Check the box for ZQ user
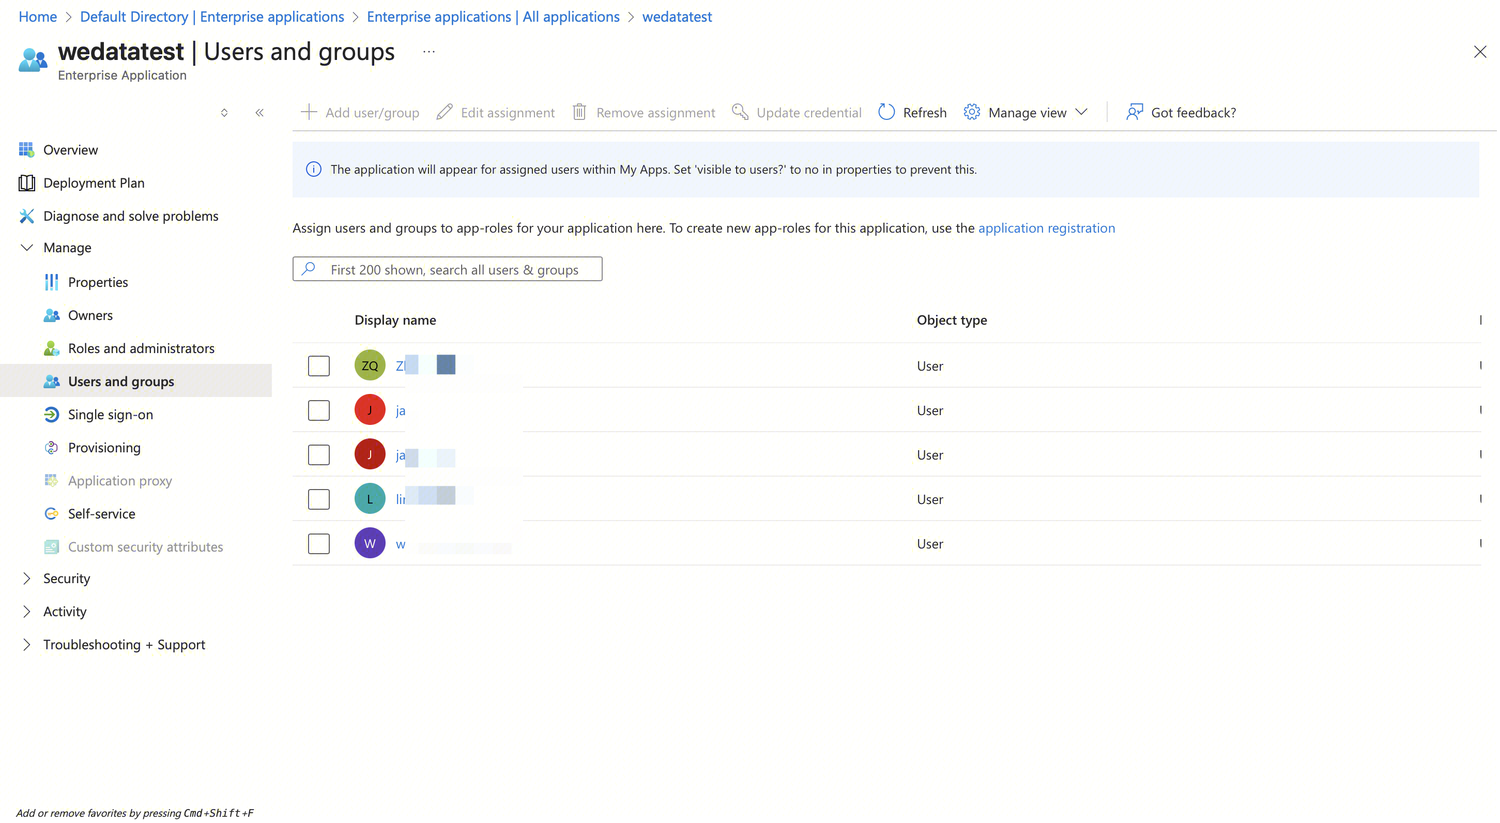Screen dimensions: 1500x823 319,366
